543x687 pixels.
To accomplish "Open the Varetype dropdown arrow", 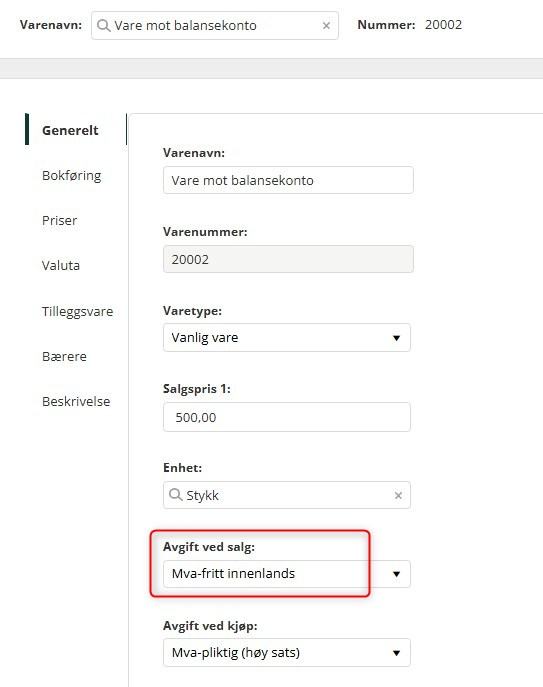I will point(396,338).
